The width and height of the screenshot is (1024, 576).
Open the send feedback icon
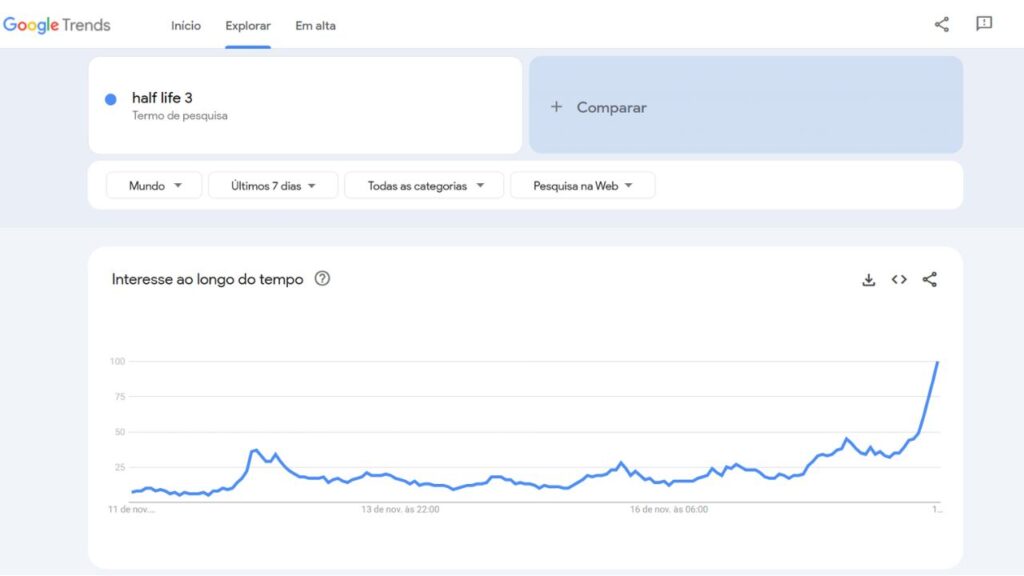pyautogui.click(x=984, y=24)
